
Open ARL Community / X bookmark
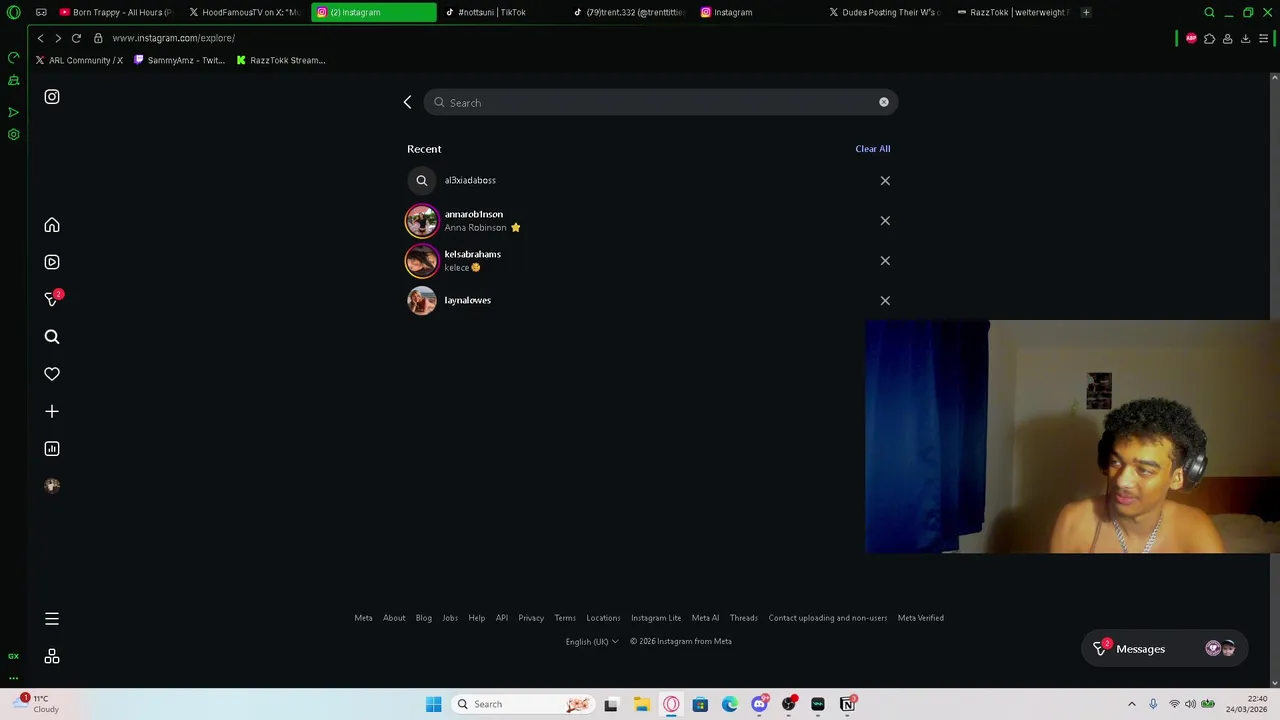pos(79,60)
